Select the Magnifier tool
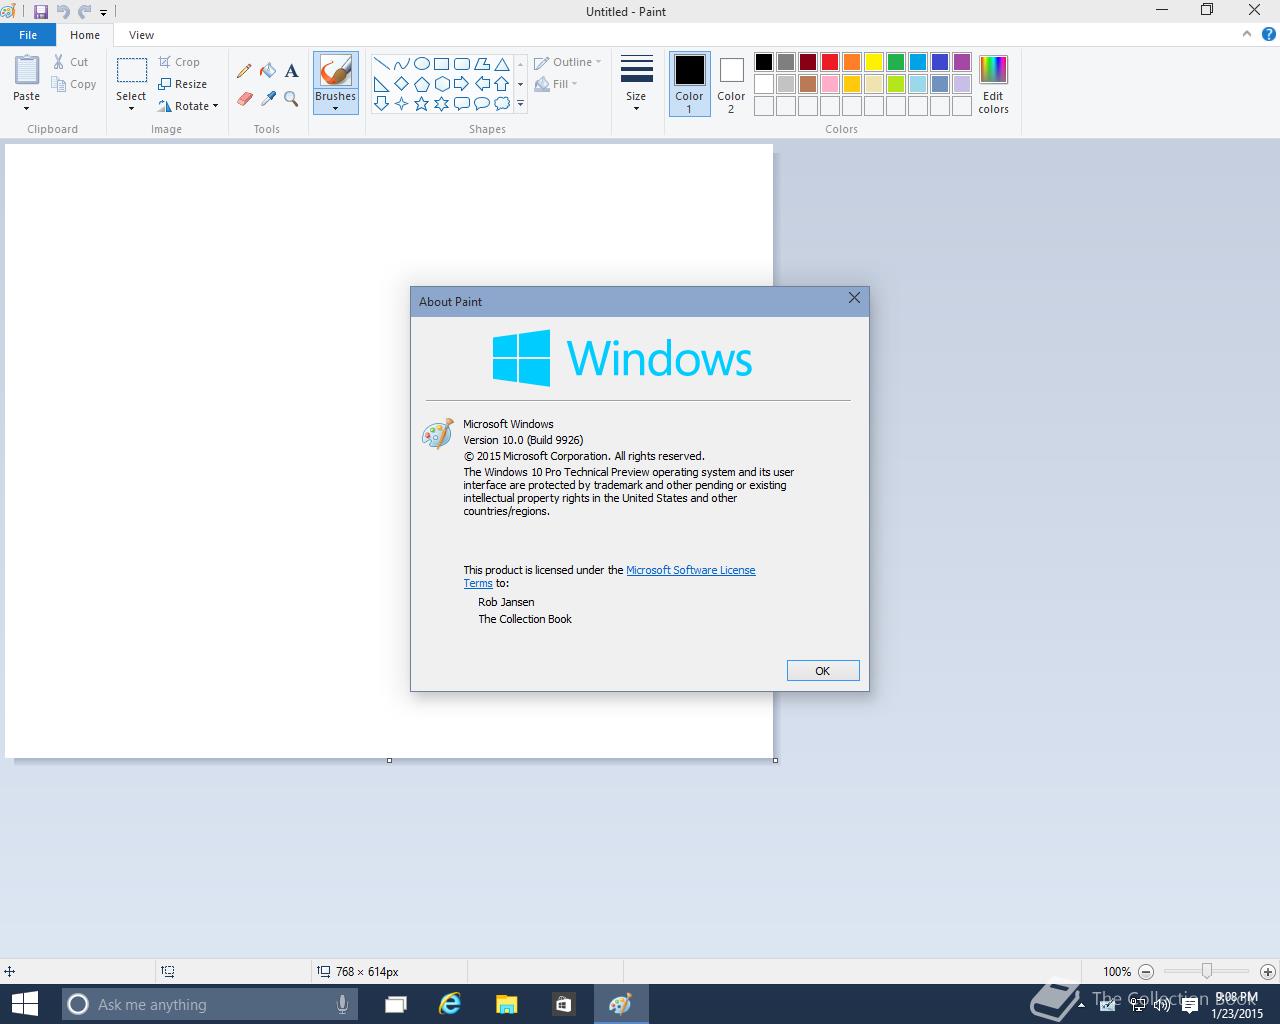The image size is (1280, 1024). point(291,98)
